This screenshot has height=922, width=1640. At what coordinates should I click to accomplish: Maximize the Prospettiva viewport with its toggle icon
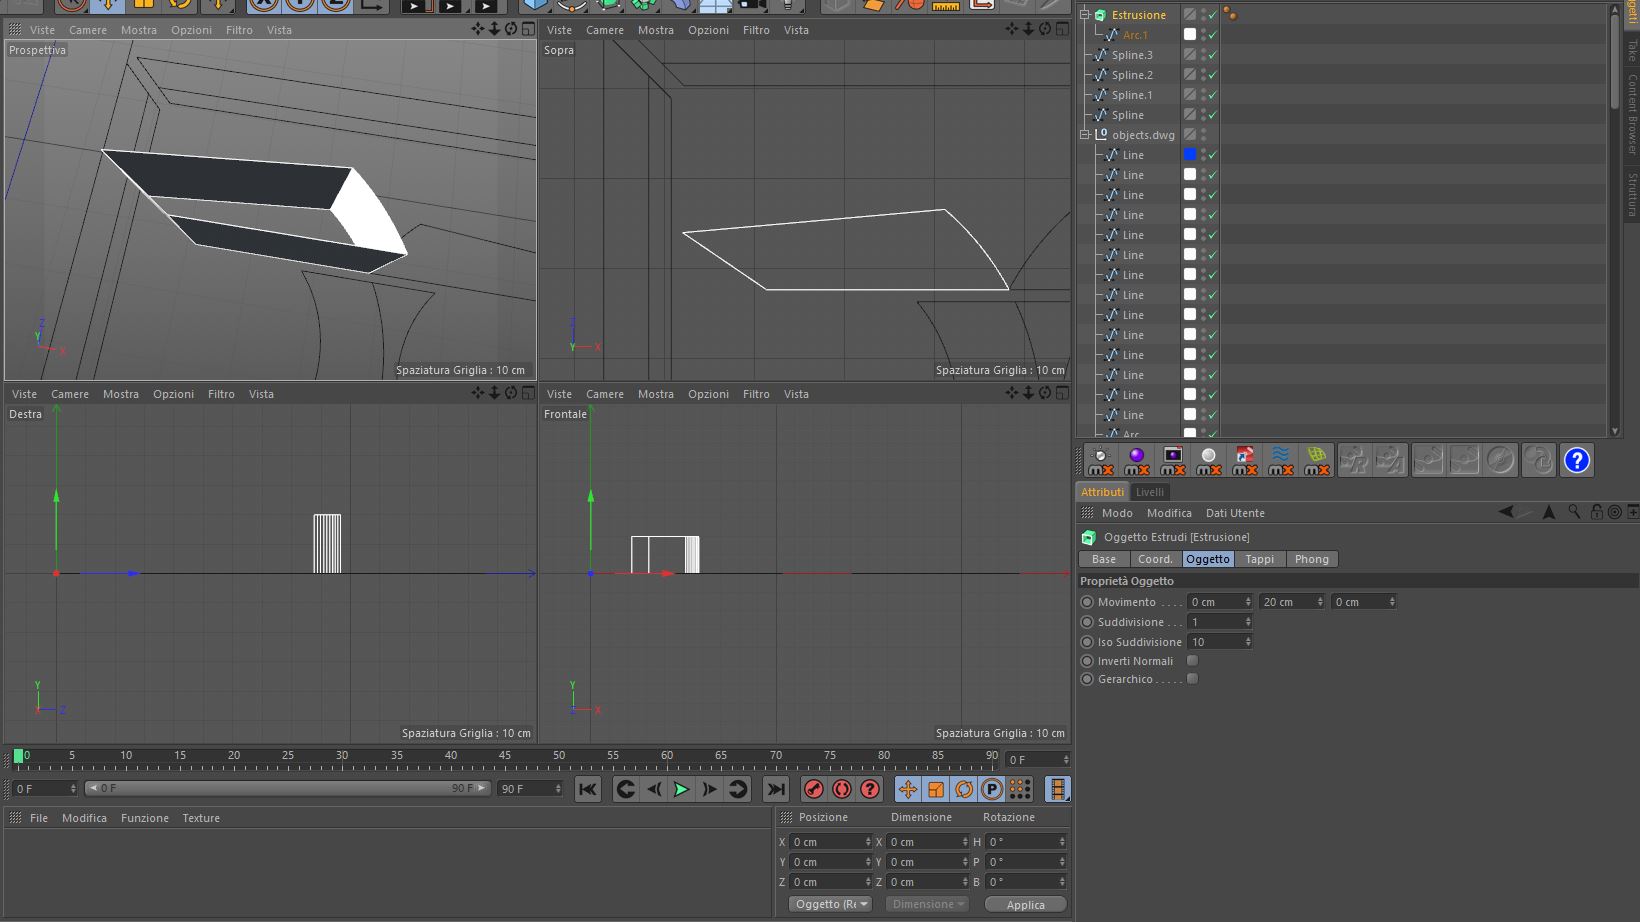[528, 29]
